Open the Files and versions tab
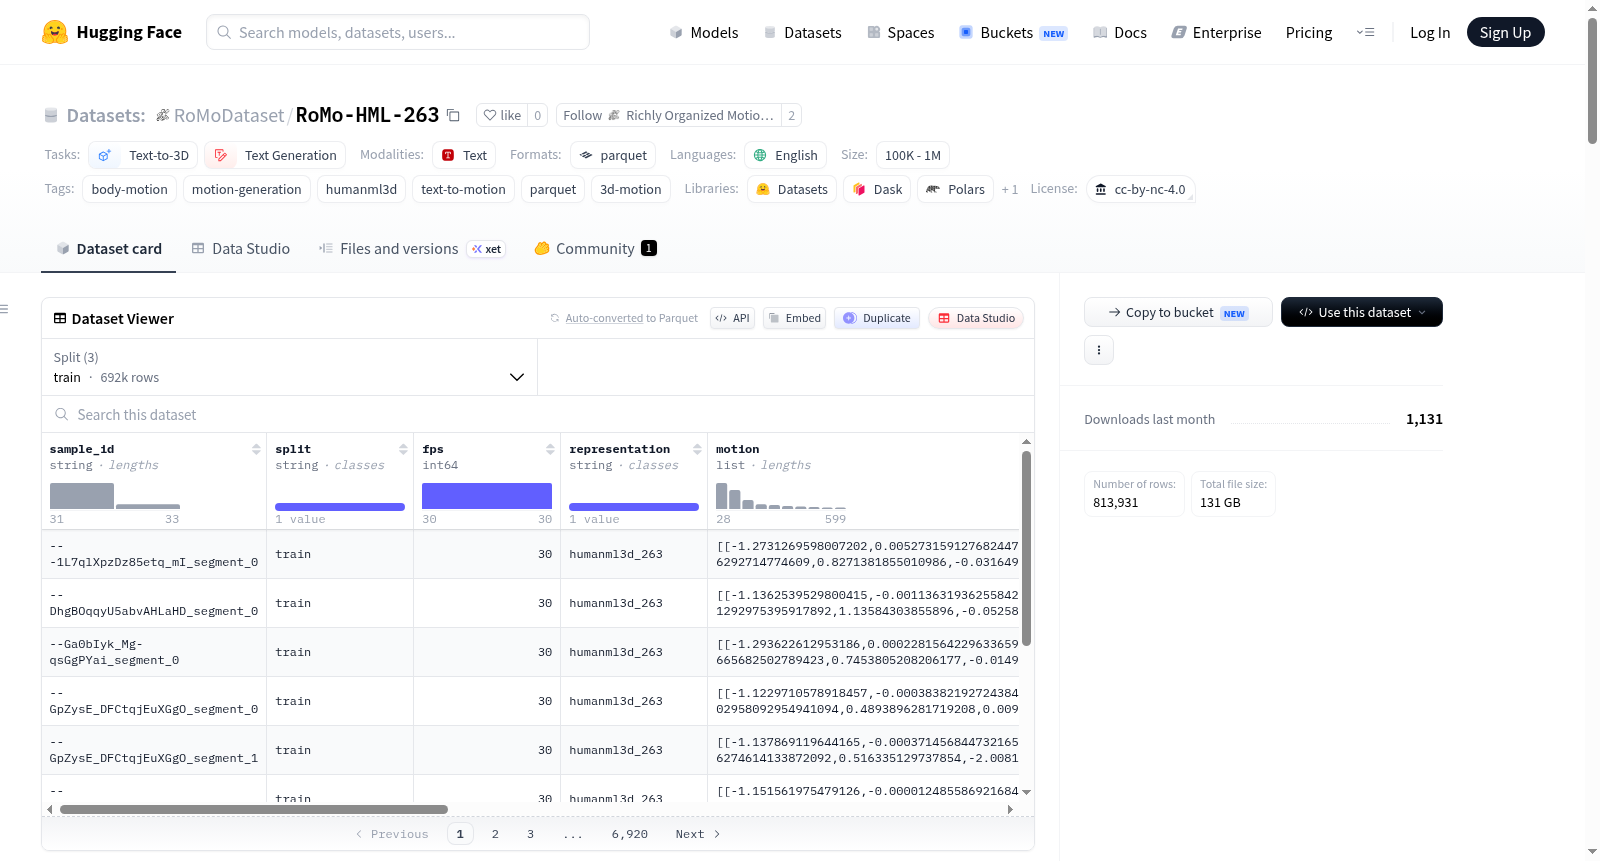Screen dimensions: 1600x861 click(411, 248)
